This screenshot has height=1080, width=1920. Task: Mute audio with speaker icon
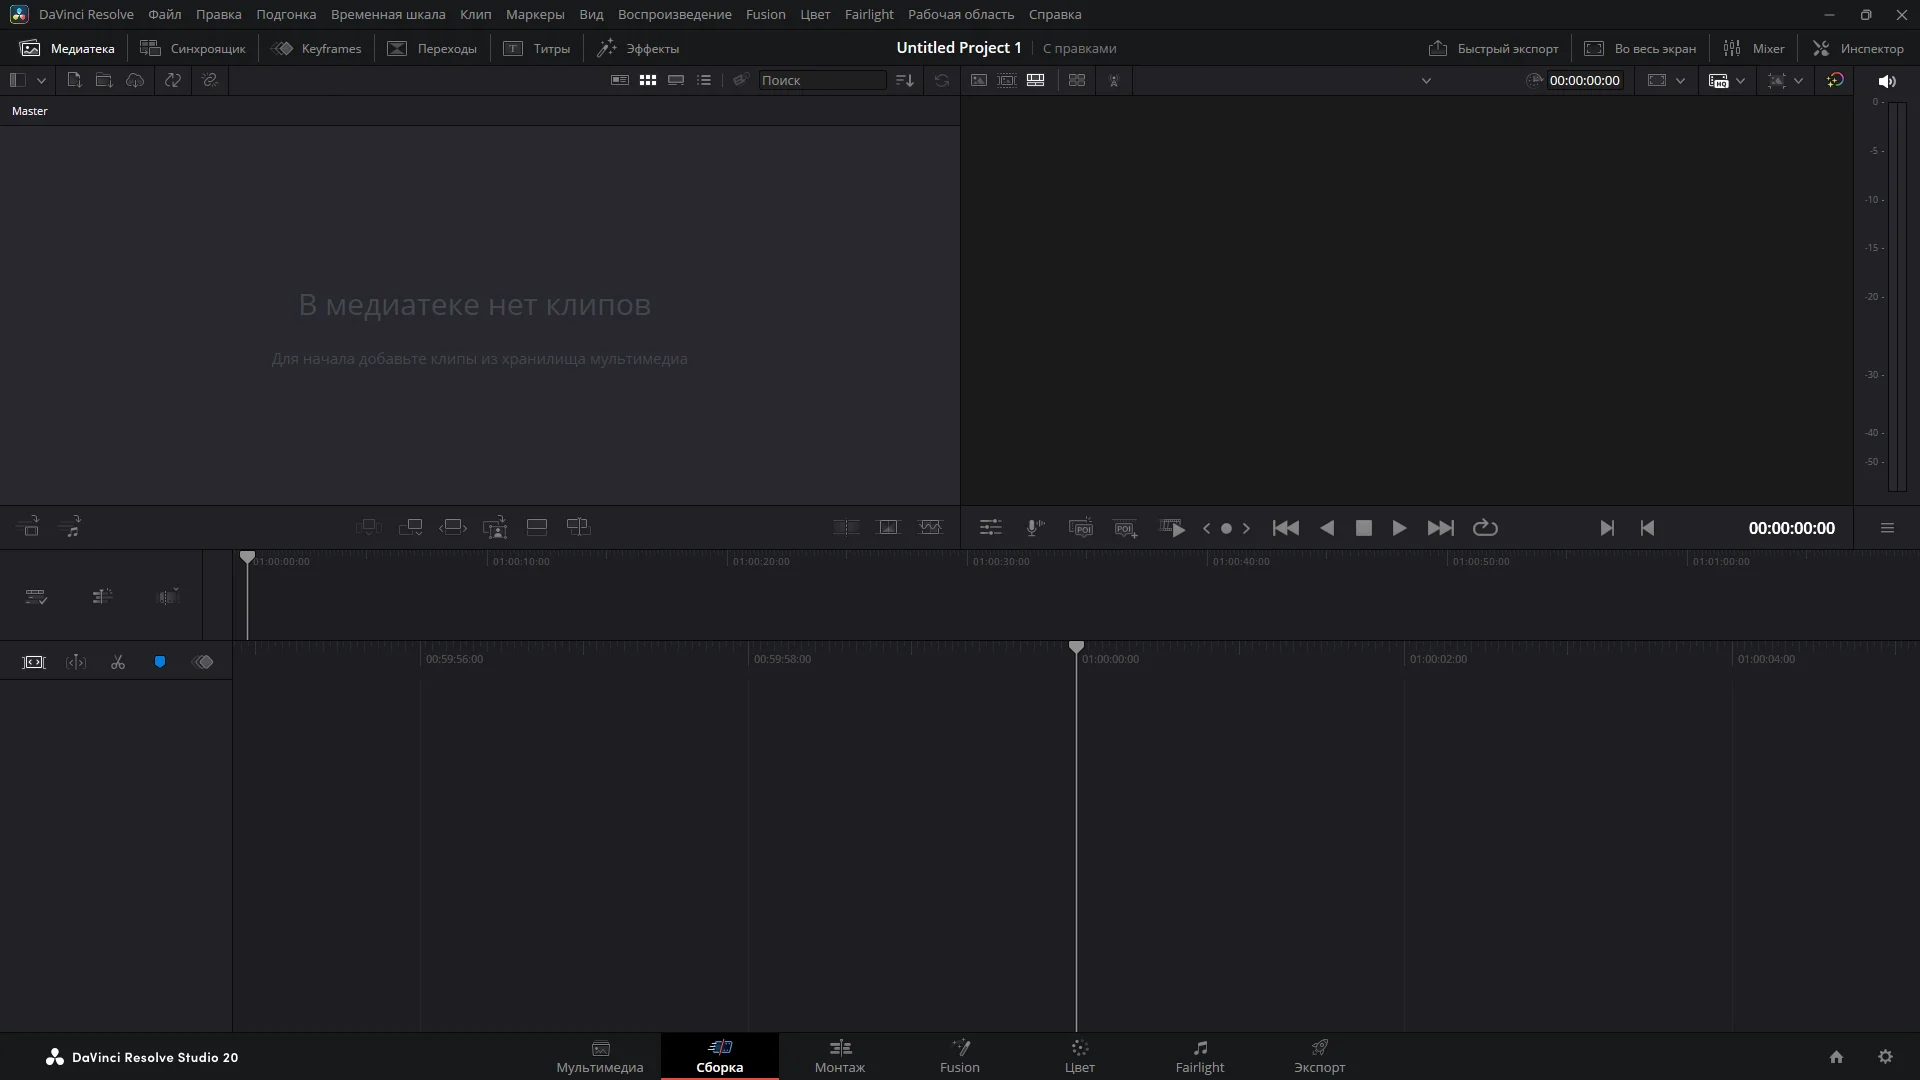pyautogui.click(x=1887, y=81)
